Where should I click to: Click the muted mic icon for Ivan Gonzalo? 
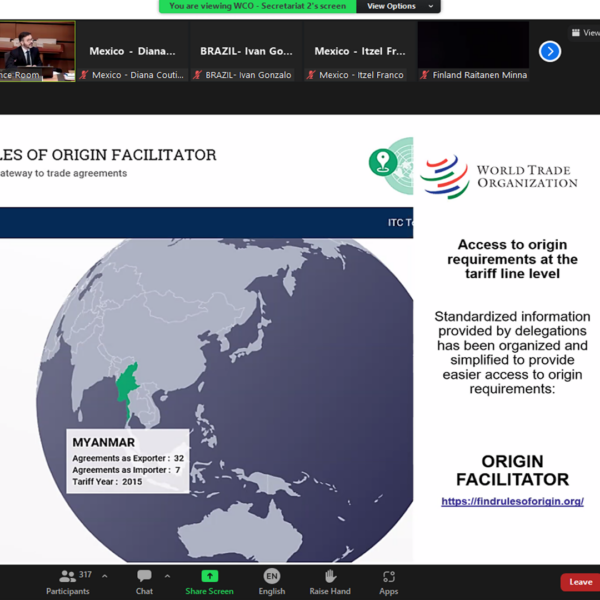(x=197, y=75)
